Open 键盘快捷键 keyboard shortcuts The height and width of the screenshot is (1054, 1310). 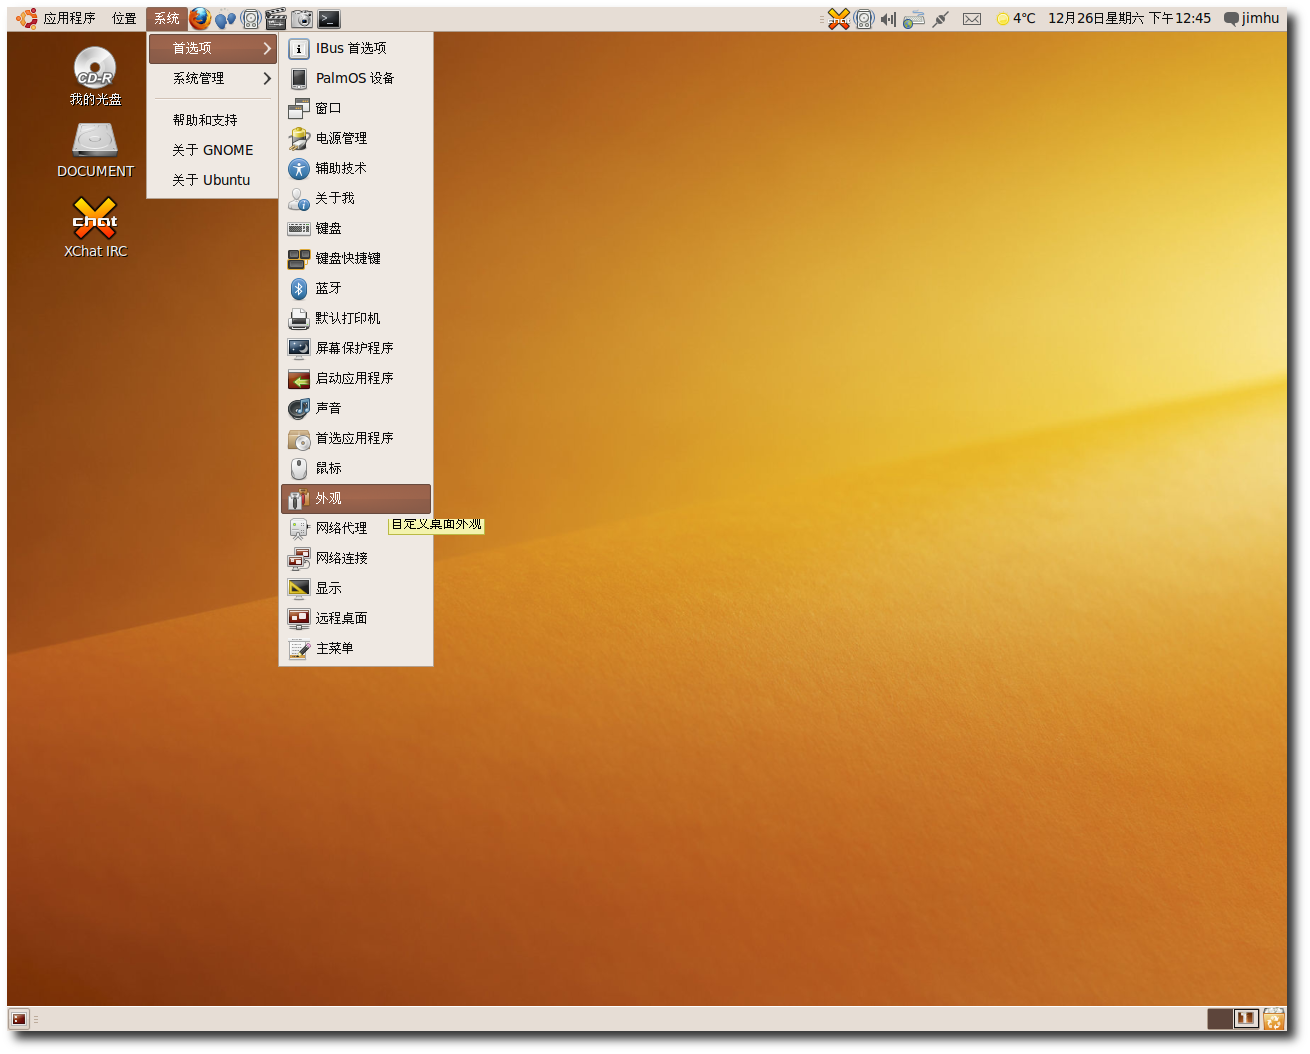347,258
